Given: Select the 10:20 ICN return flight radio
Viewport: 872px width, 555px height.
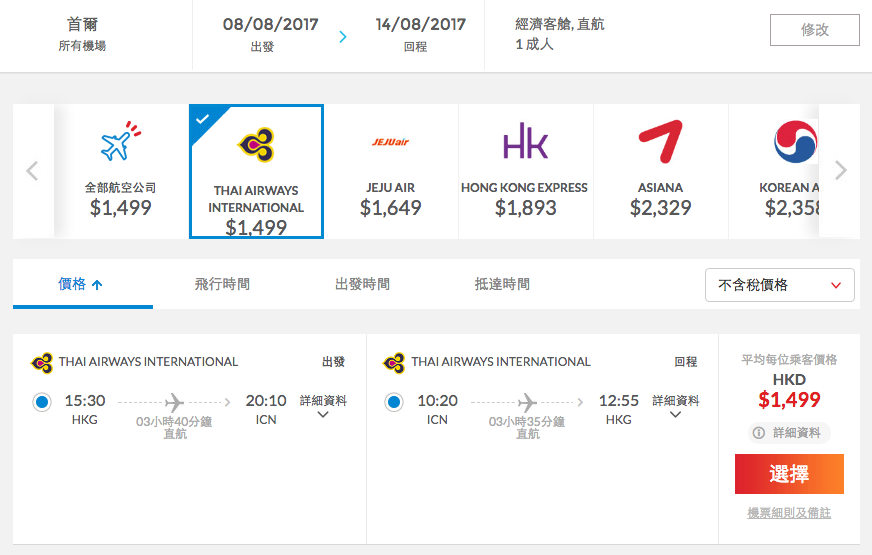Looking at the screenshot, I should click(x=394, y=402).
